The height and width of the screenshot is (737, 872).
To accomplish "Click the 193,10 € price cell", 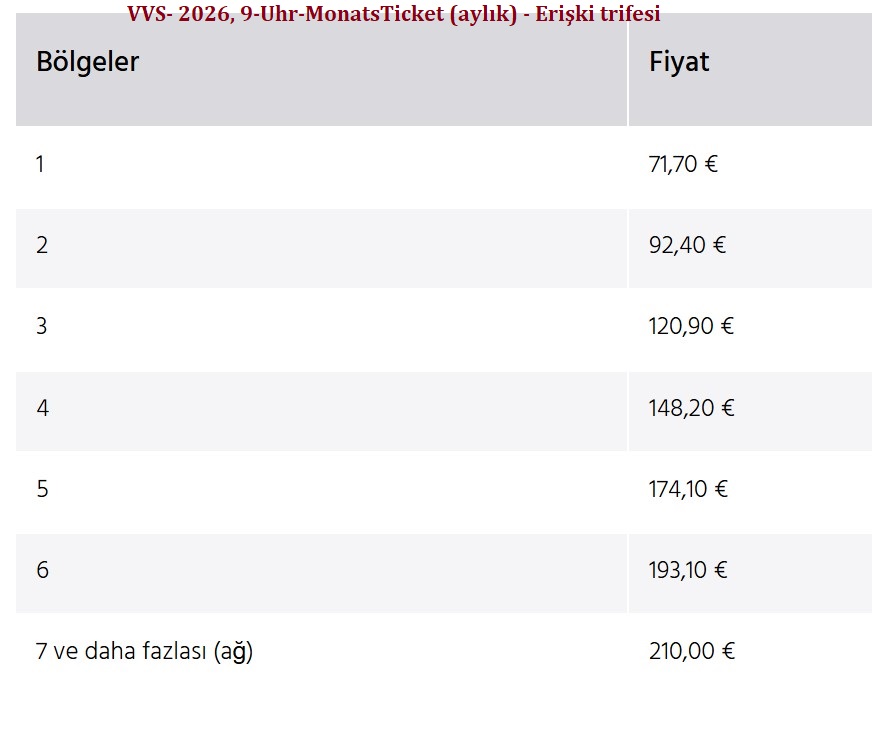I will point(688,570).
